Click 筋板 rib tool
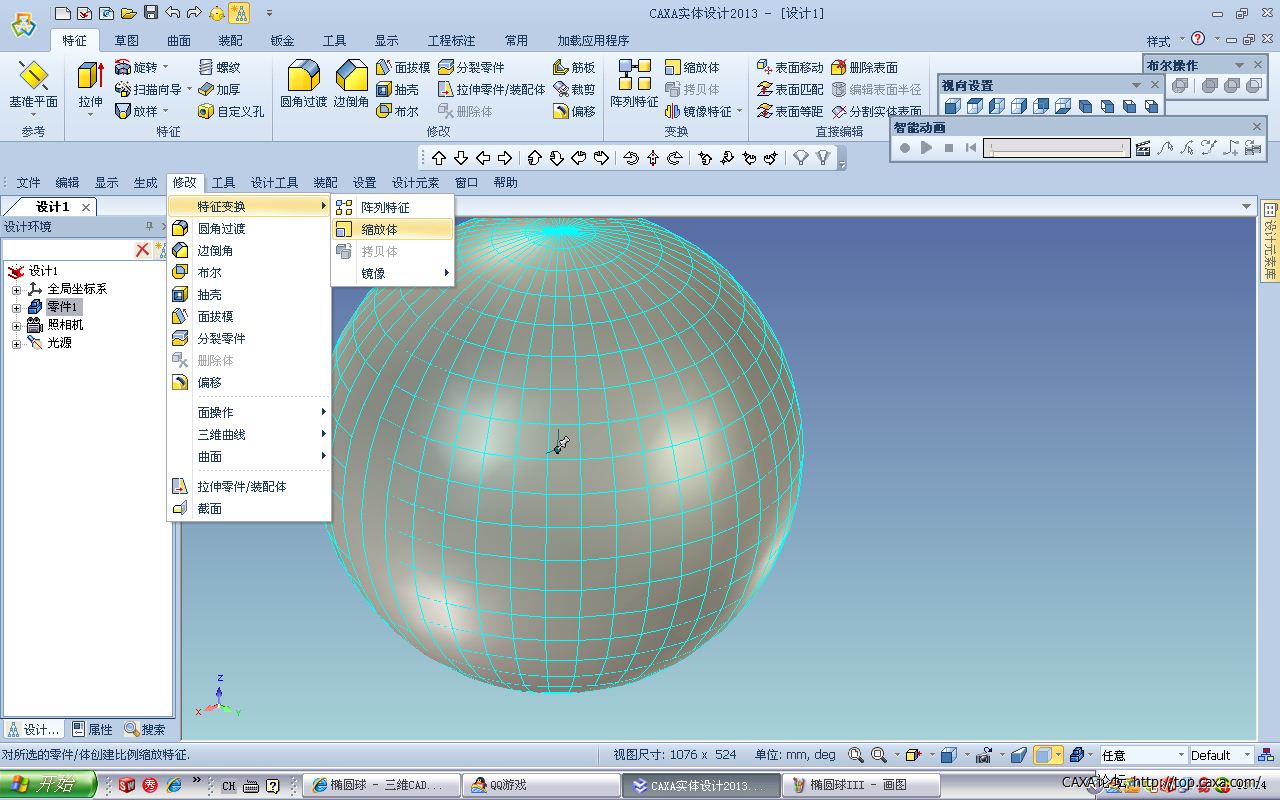 click(x=574, y=67)
